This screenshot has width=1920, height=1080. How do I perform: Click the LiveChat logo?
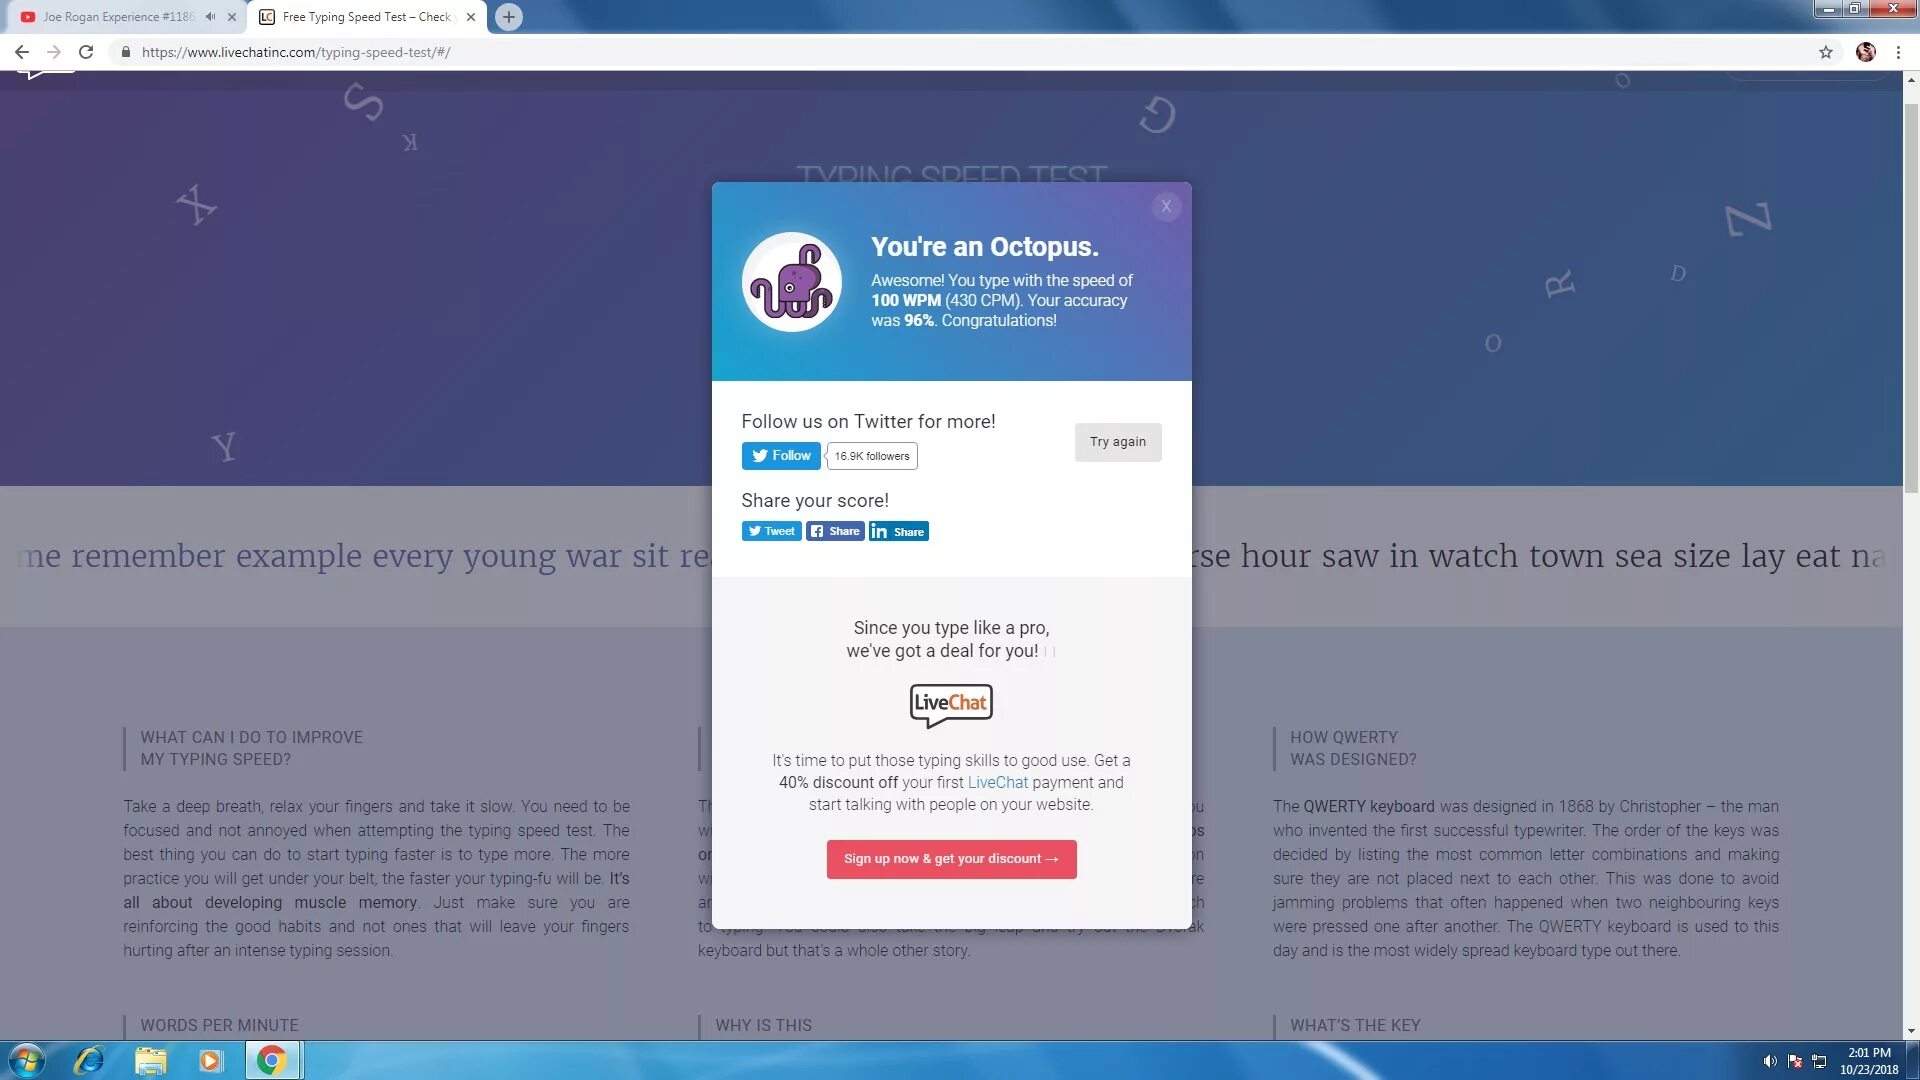(950, 705)
